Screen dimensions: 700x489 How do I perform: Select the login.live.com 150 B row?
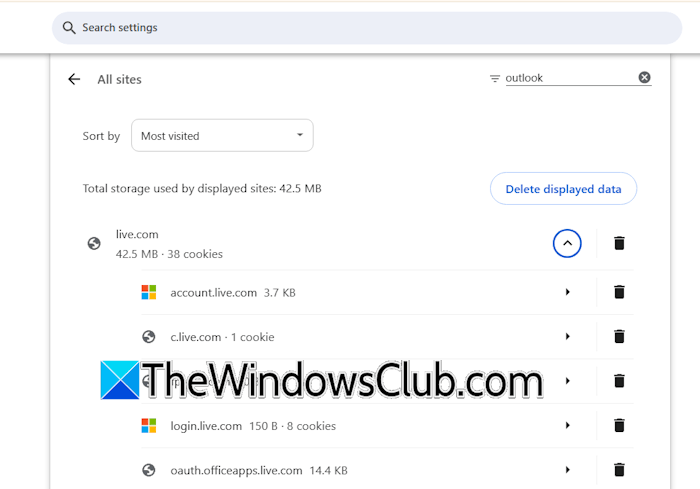(x=387, y=426)
